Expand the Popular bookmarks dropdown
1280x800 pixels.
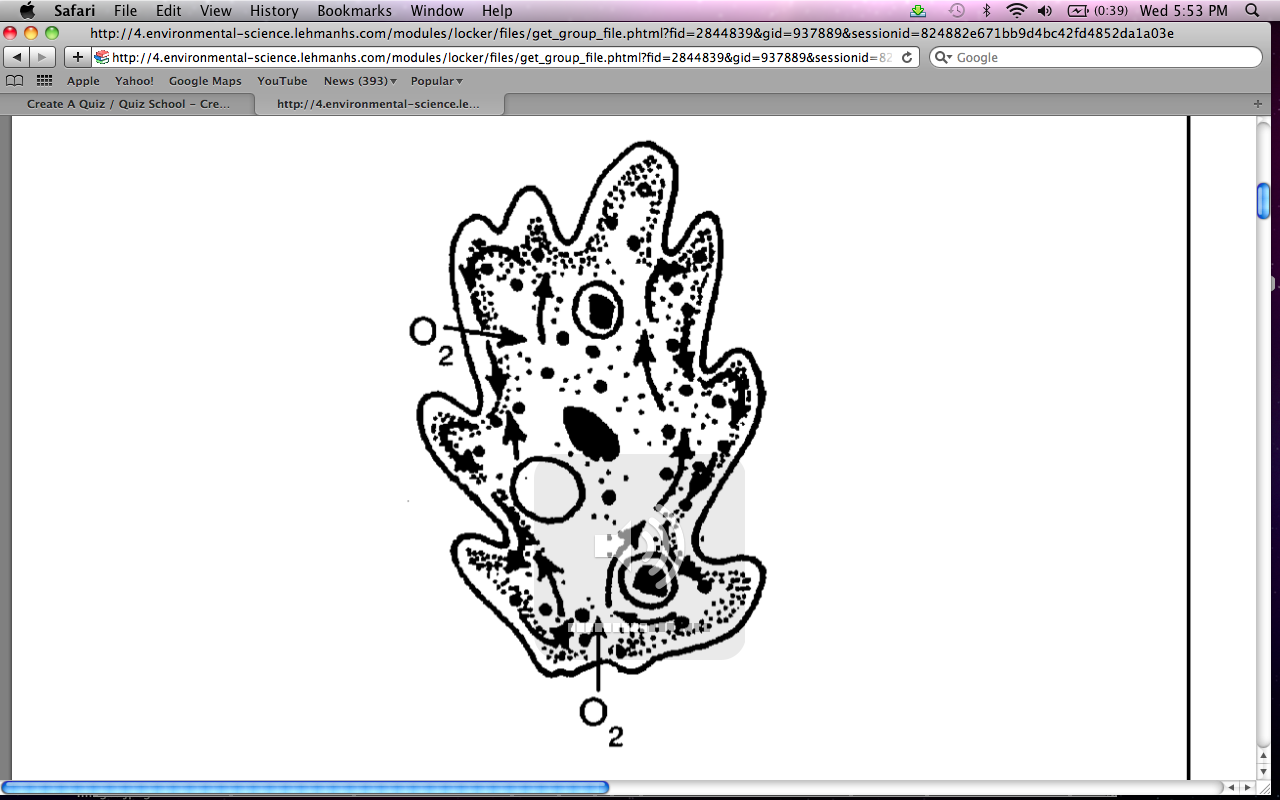pos(436,81)
